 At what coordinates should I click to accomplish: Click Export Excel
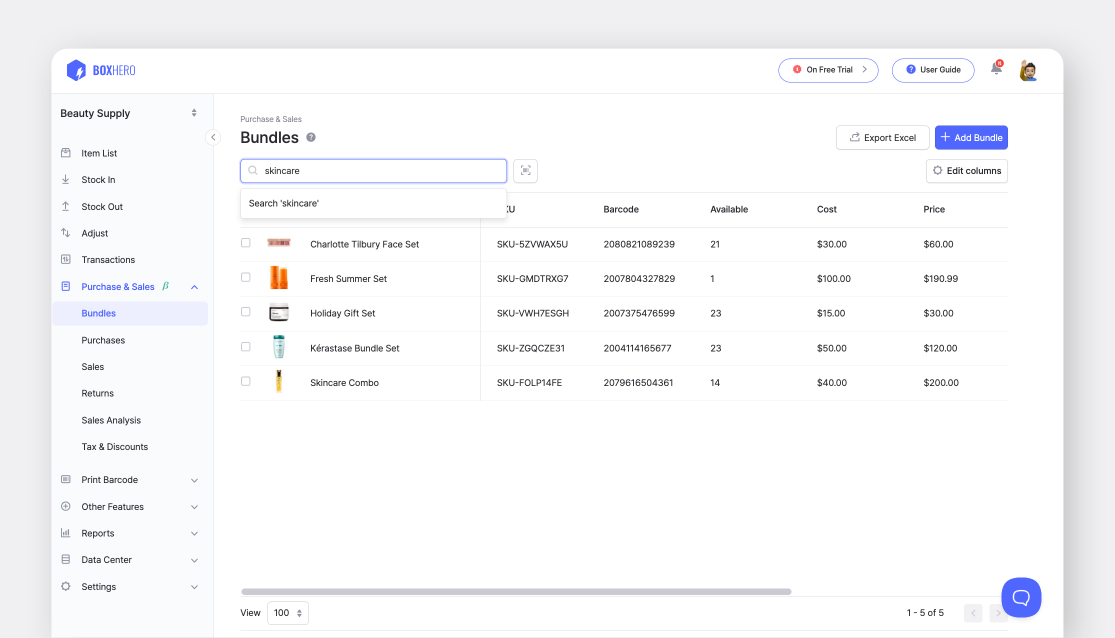point(882,137)
